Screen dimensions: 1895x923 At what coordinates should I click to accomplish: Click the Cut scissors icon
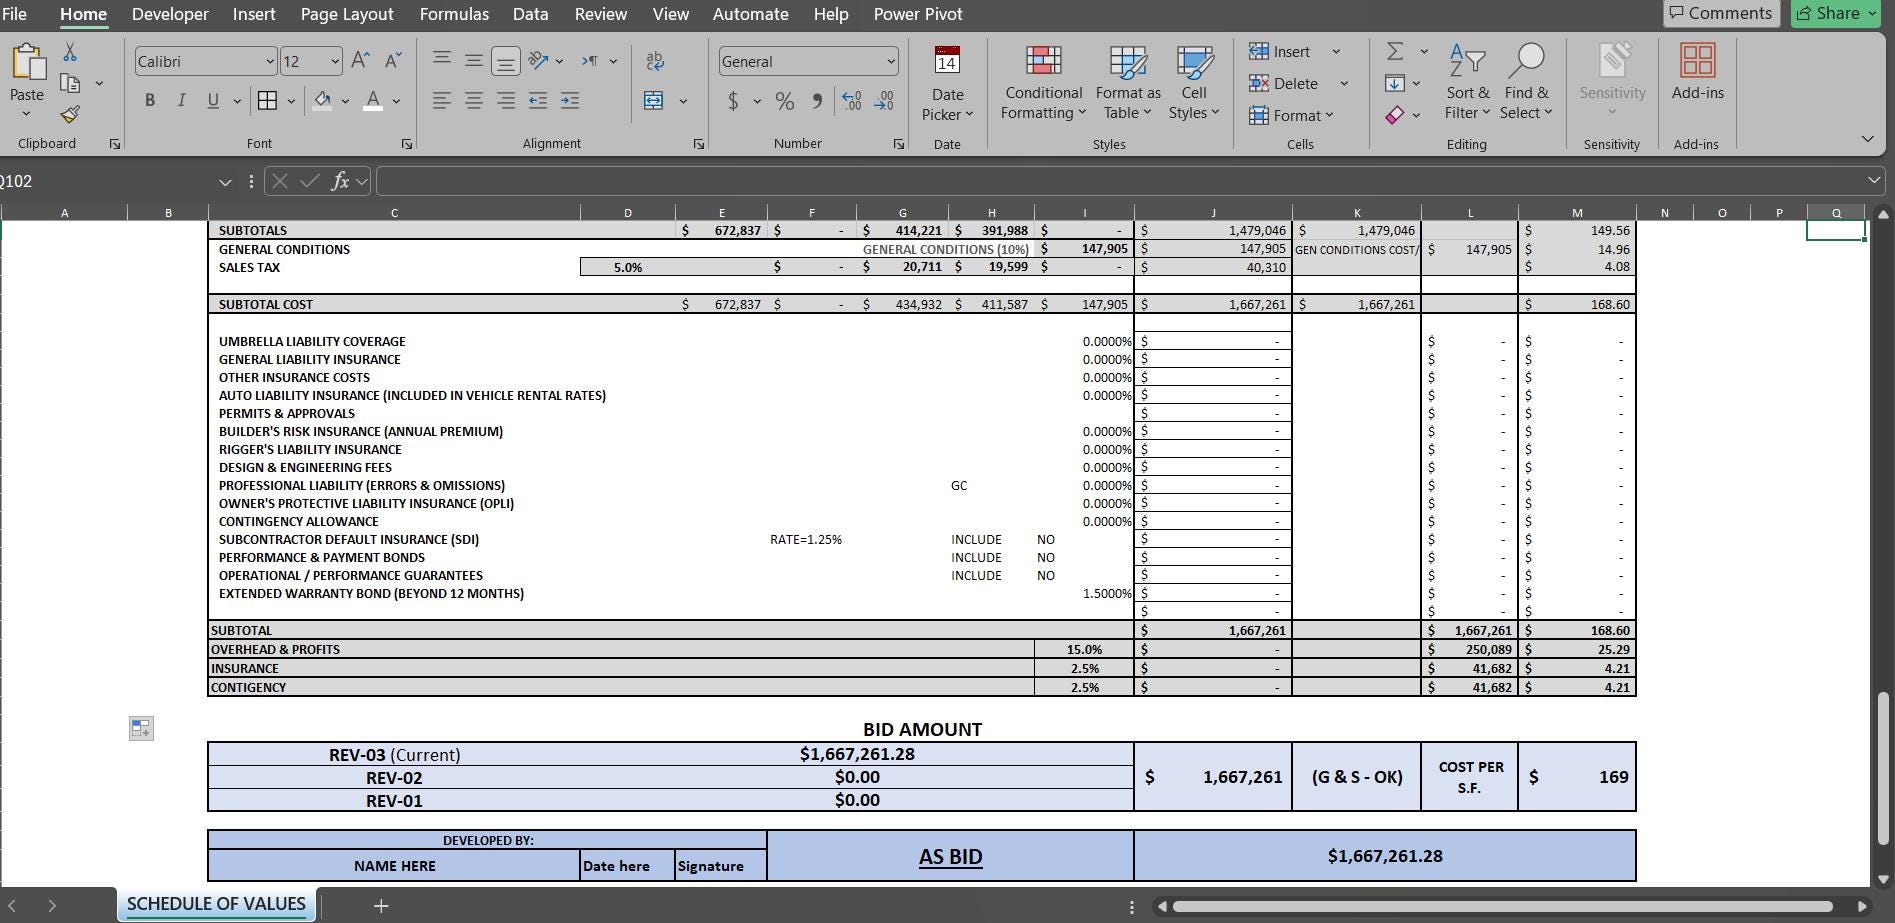coord(70,52)
